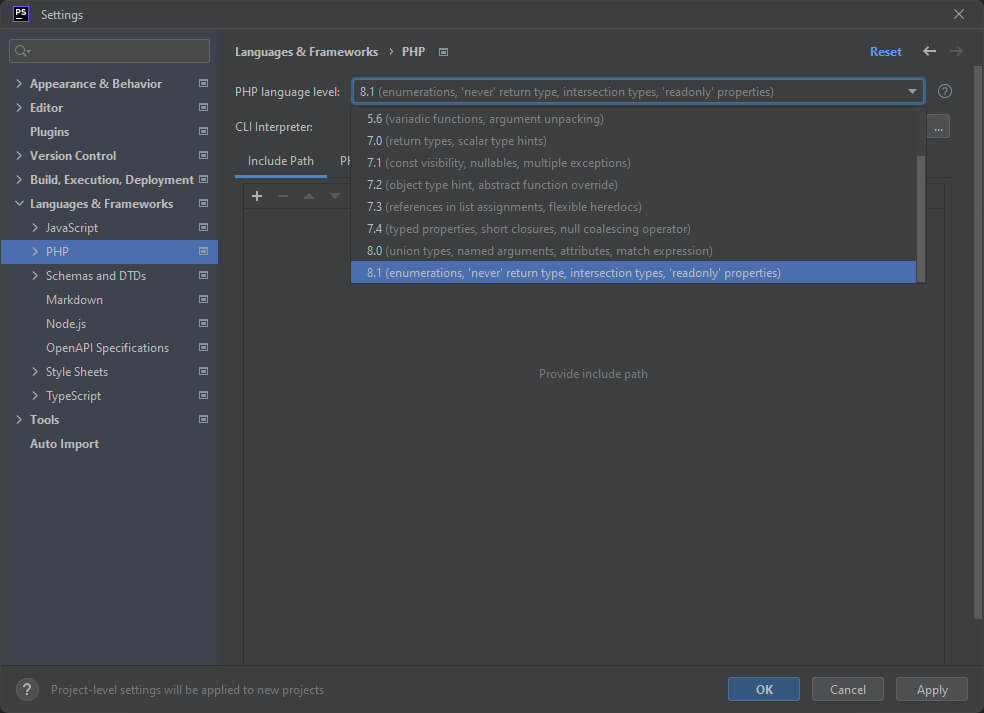Click the settings search field

[x=108, y=50]
